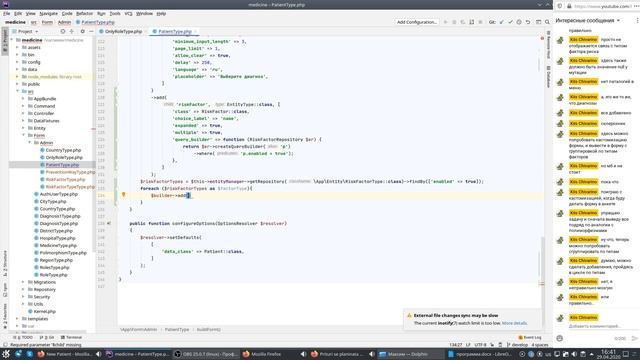Click the buildForm() breadcrumb below the editor

pyautogui.click(x=209, y=329)
